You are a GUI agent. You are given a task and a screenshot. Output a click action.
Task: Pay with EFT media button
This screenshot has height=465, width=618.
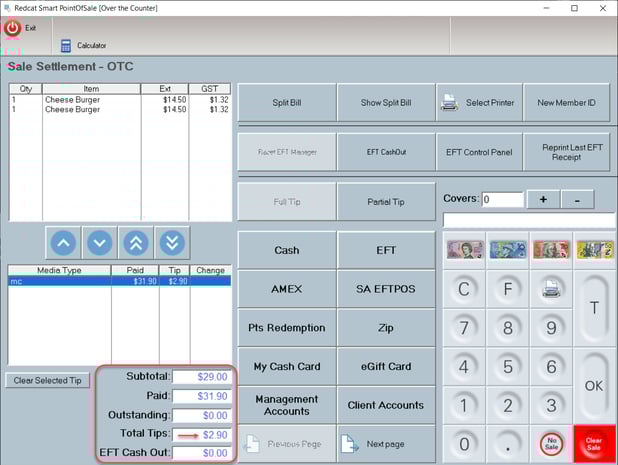386,250
